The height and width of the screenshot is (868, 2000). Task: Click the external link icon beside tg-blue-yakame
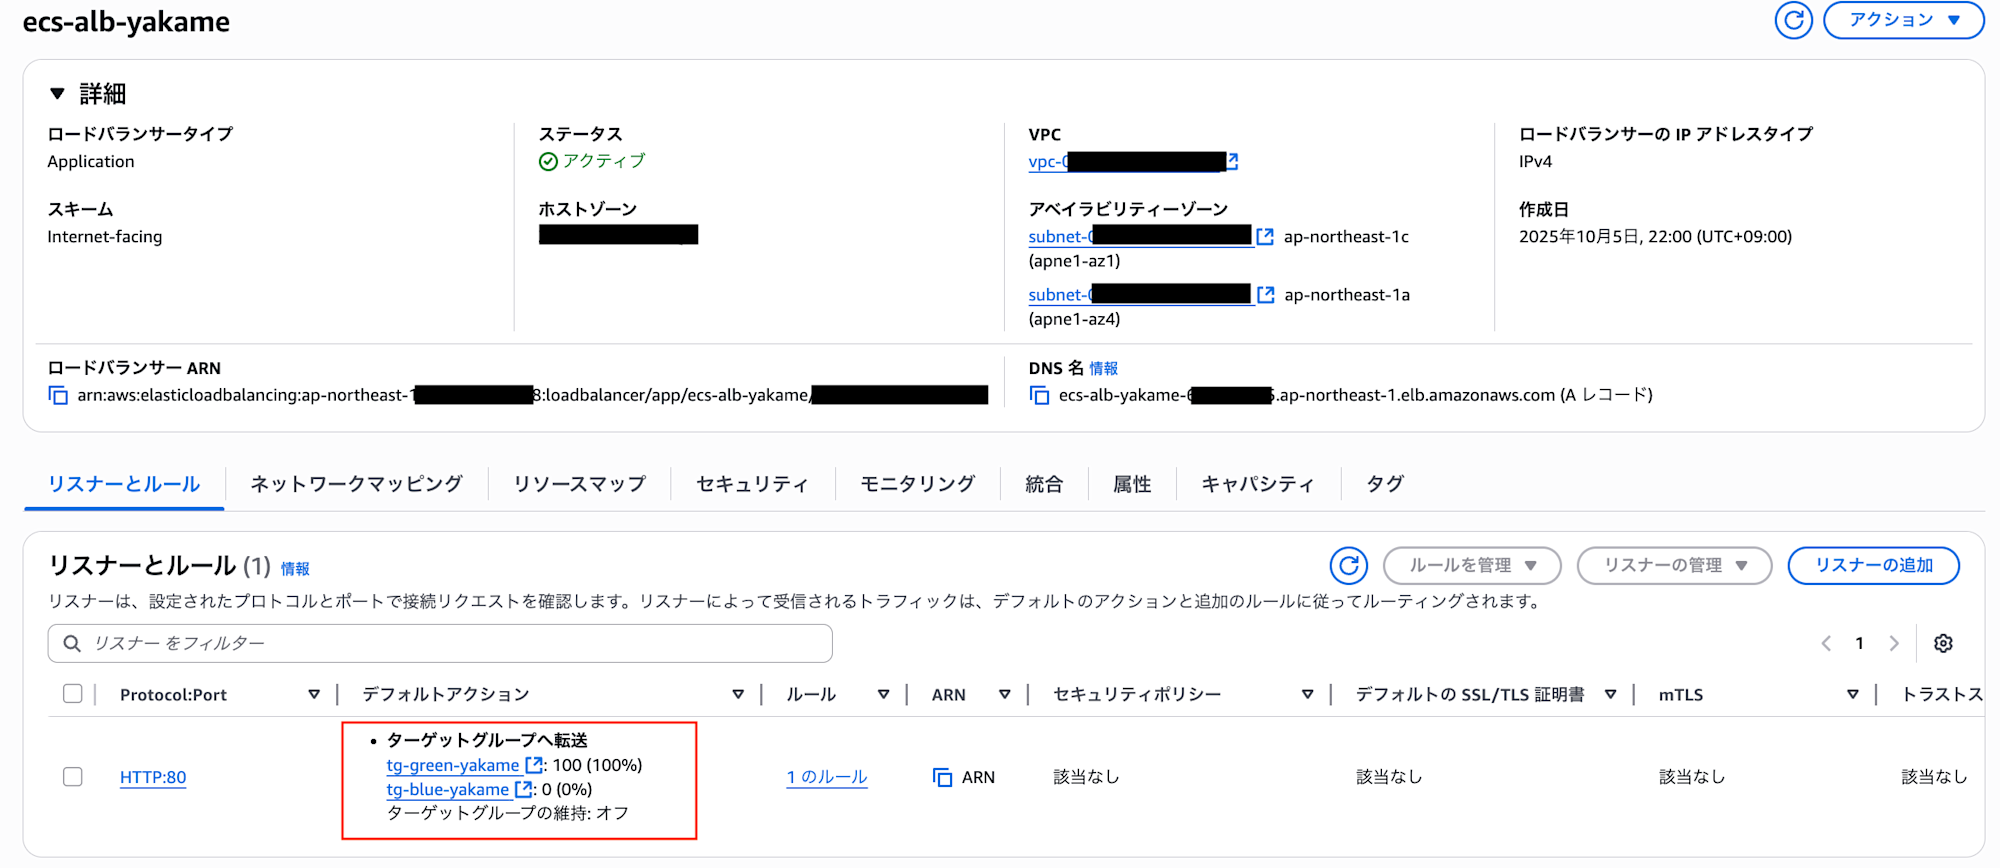[x=523, y=789]
